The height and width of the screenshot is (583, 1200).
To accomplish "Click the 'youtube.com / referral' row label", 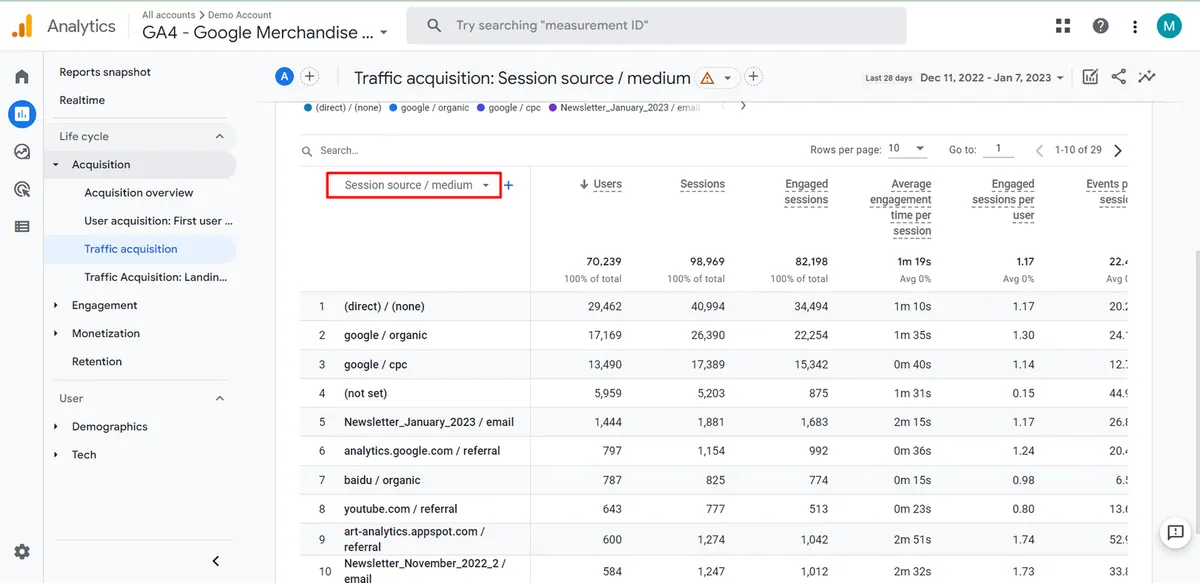I will tap(400, 509).
